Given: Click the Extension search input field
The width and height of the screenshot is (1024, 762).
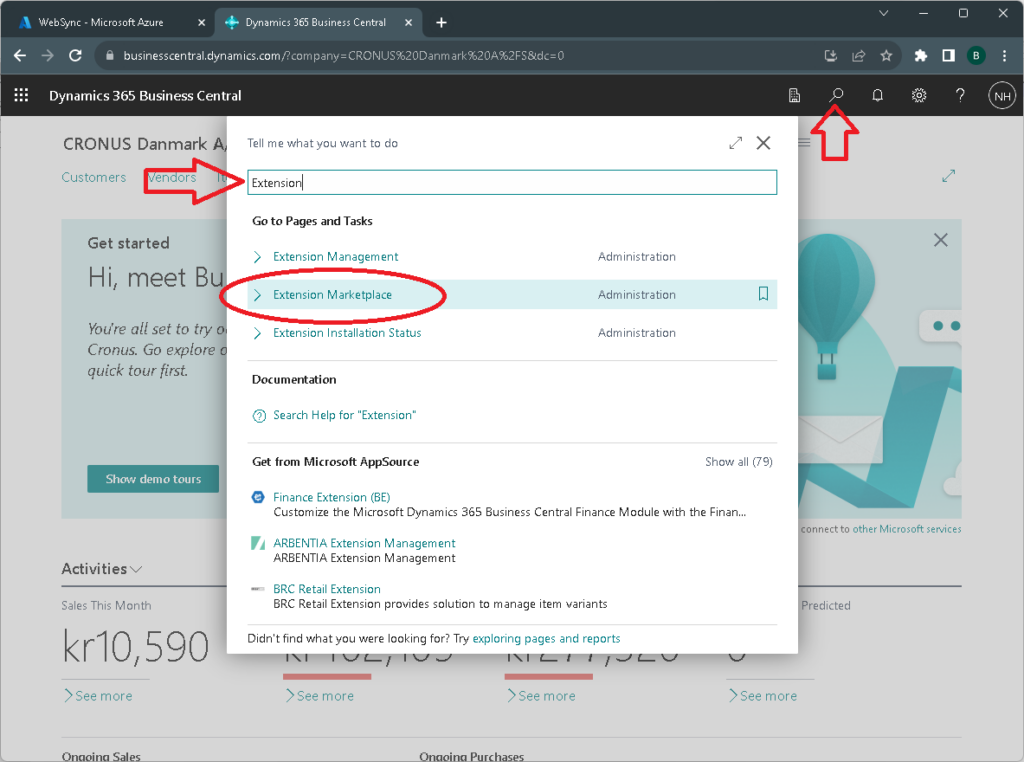Looking at the screenshot, I should tap(512, 183).
